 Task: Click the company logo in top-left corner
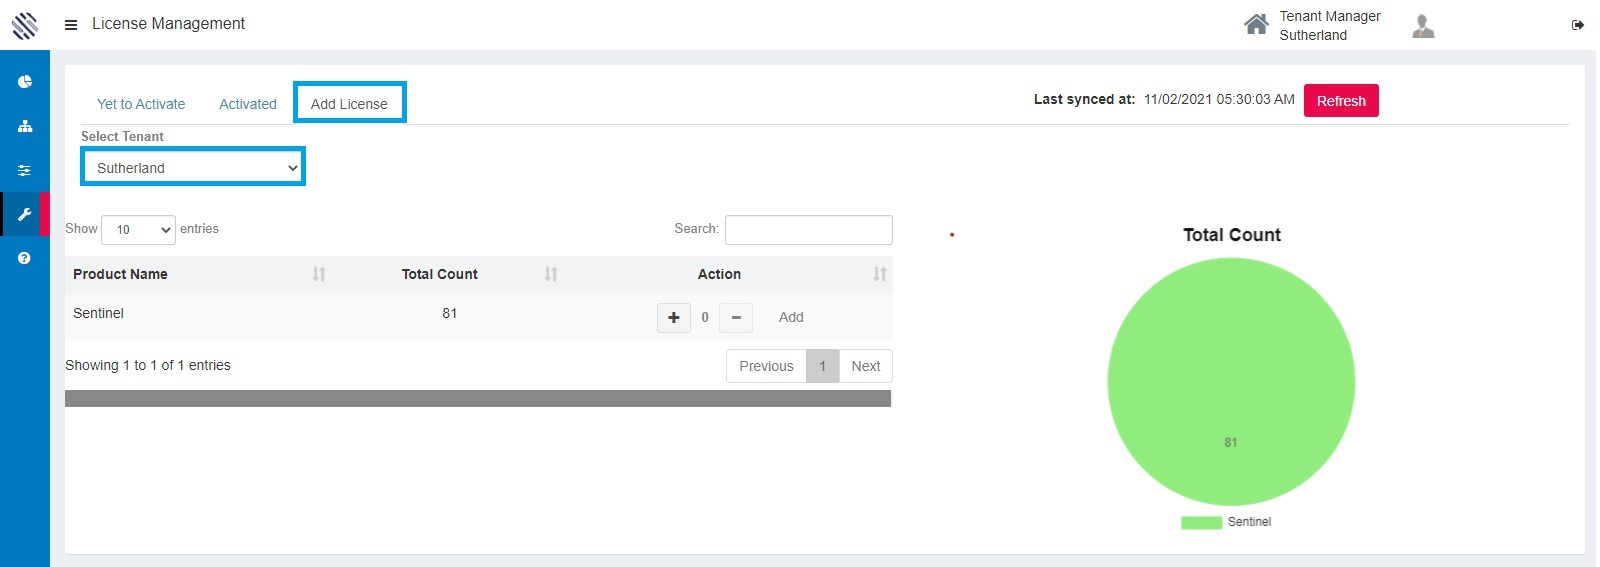click(25, 25)
